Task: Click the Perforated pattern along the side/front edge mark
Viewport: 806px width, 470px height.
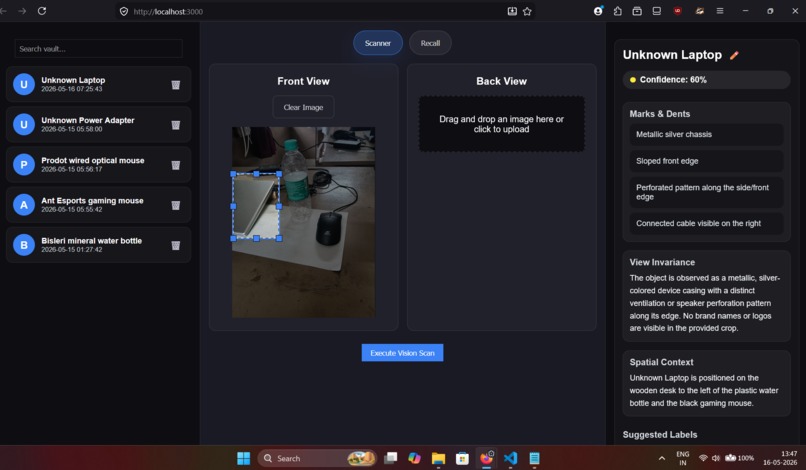Action: tap(706, 192)
